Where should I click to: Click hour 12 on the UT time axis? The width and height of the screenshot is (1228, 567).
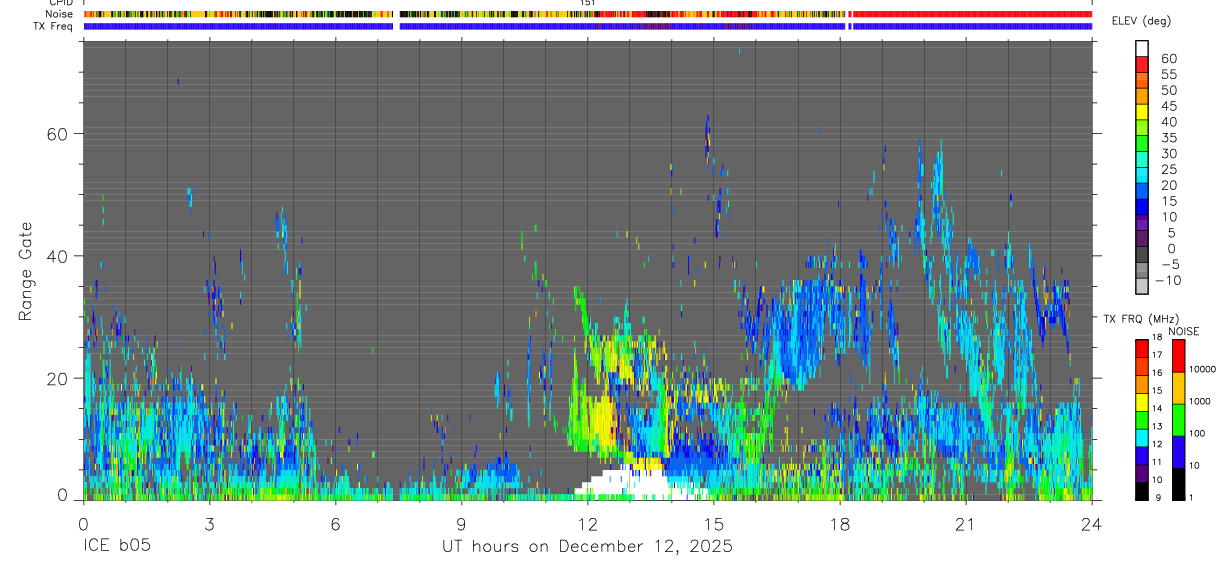[x=587, y=523]
